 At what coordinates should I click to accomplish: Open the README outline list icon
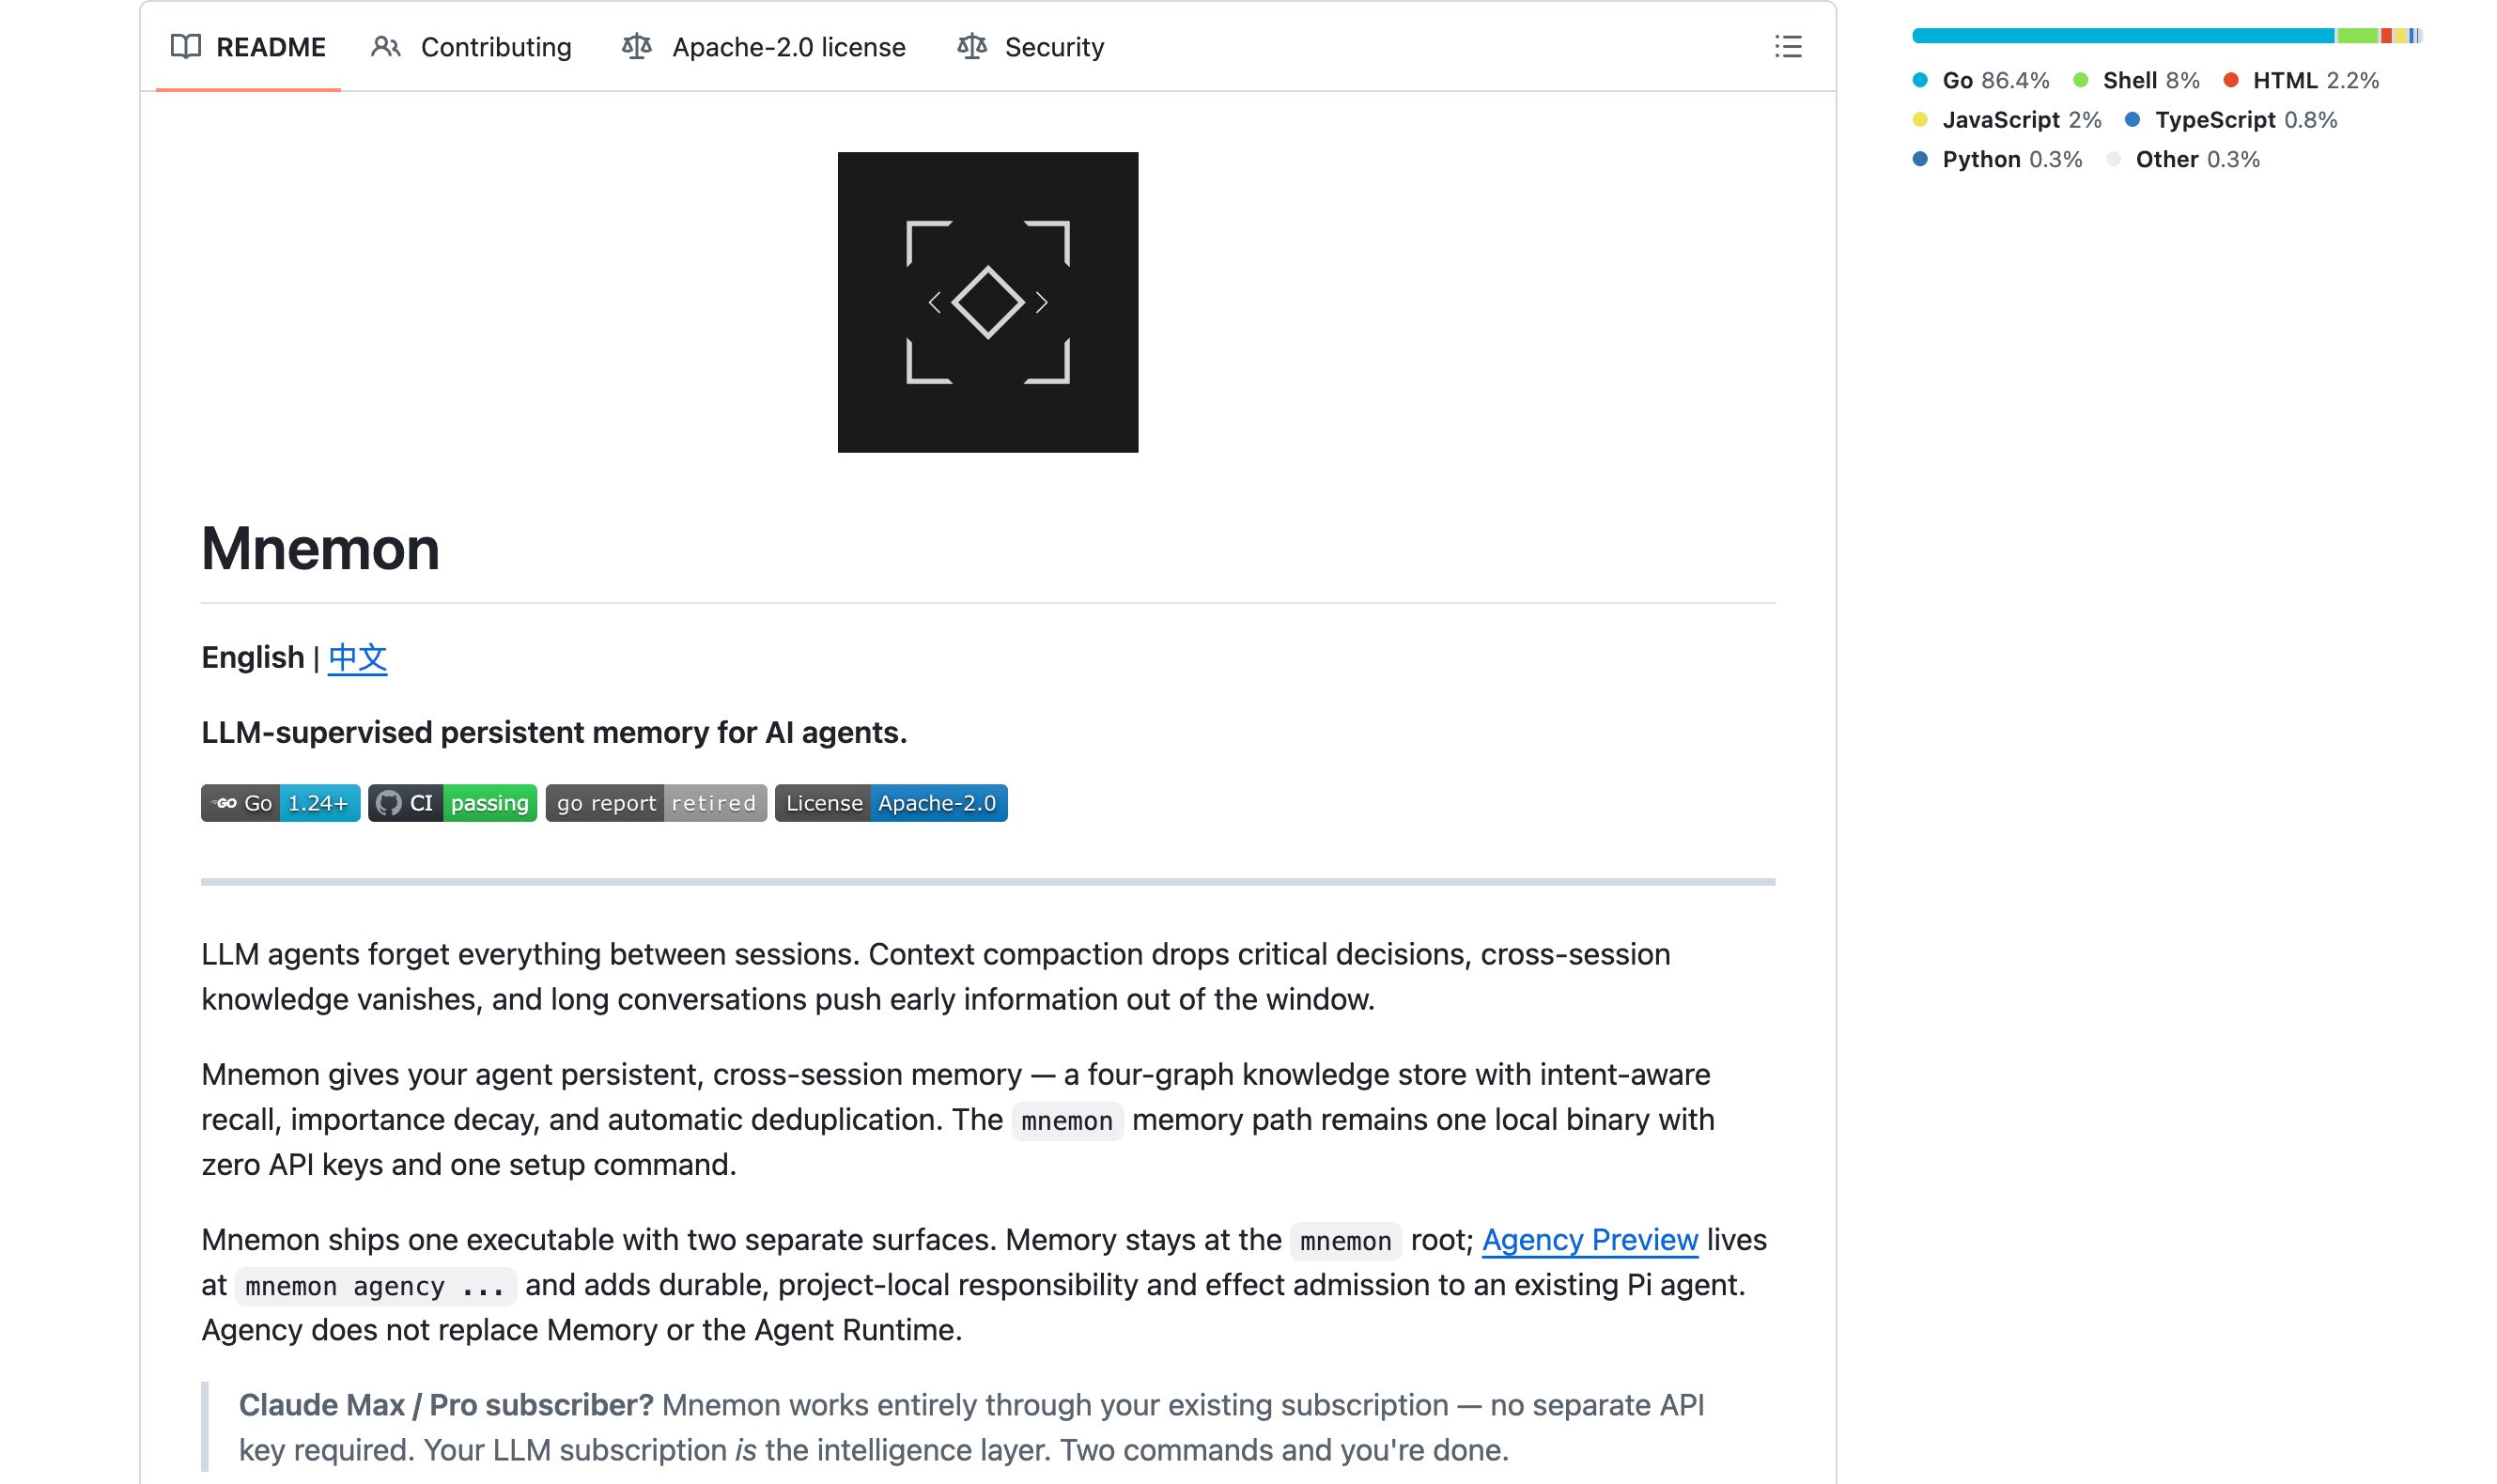pyautogui.click(x=1787, y=47)
